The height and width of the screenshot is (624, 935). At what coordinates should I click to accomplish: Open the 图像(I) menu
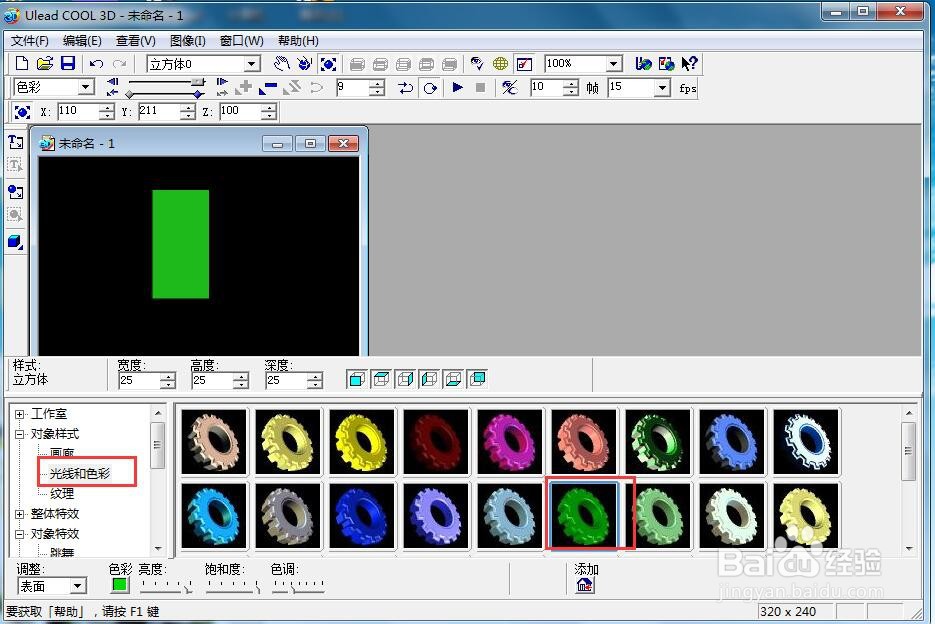(188, 41)
